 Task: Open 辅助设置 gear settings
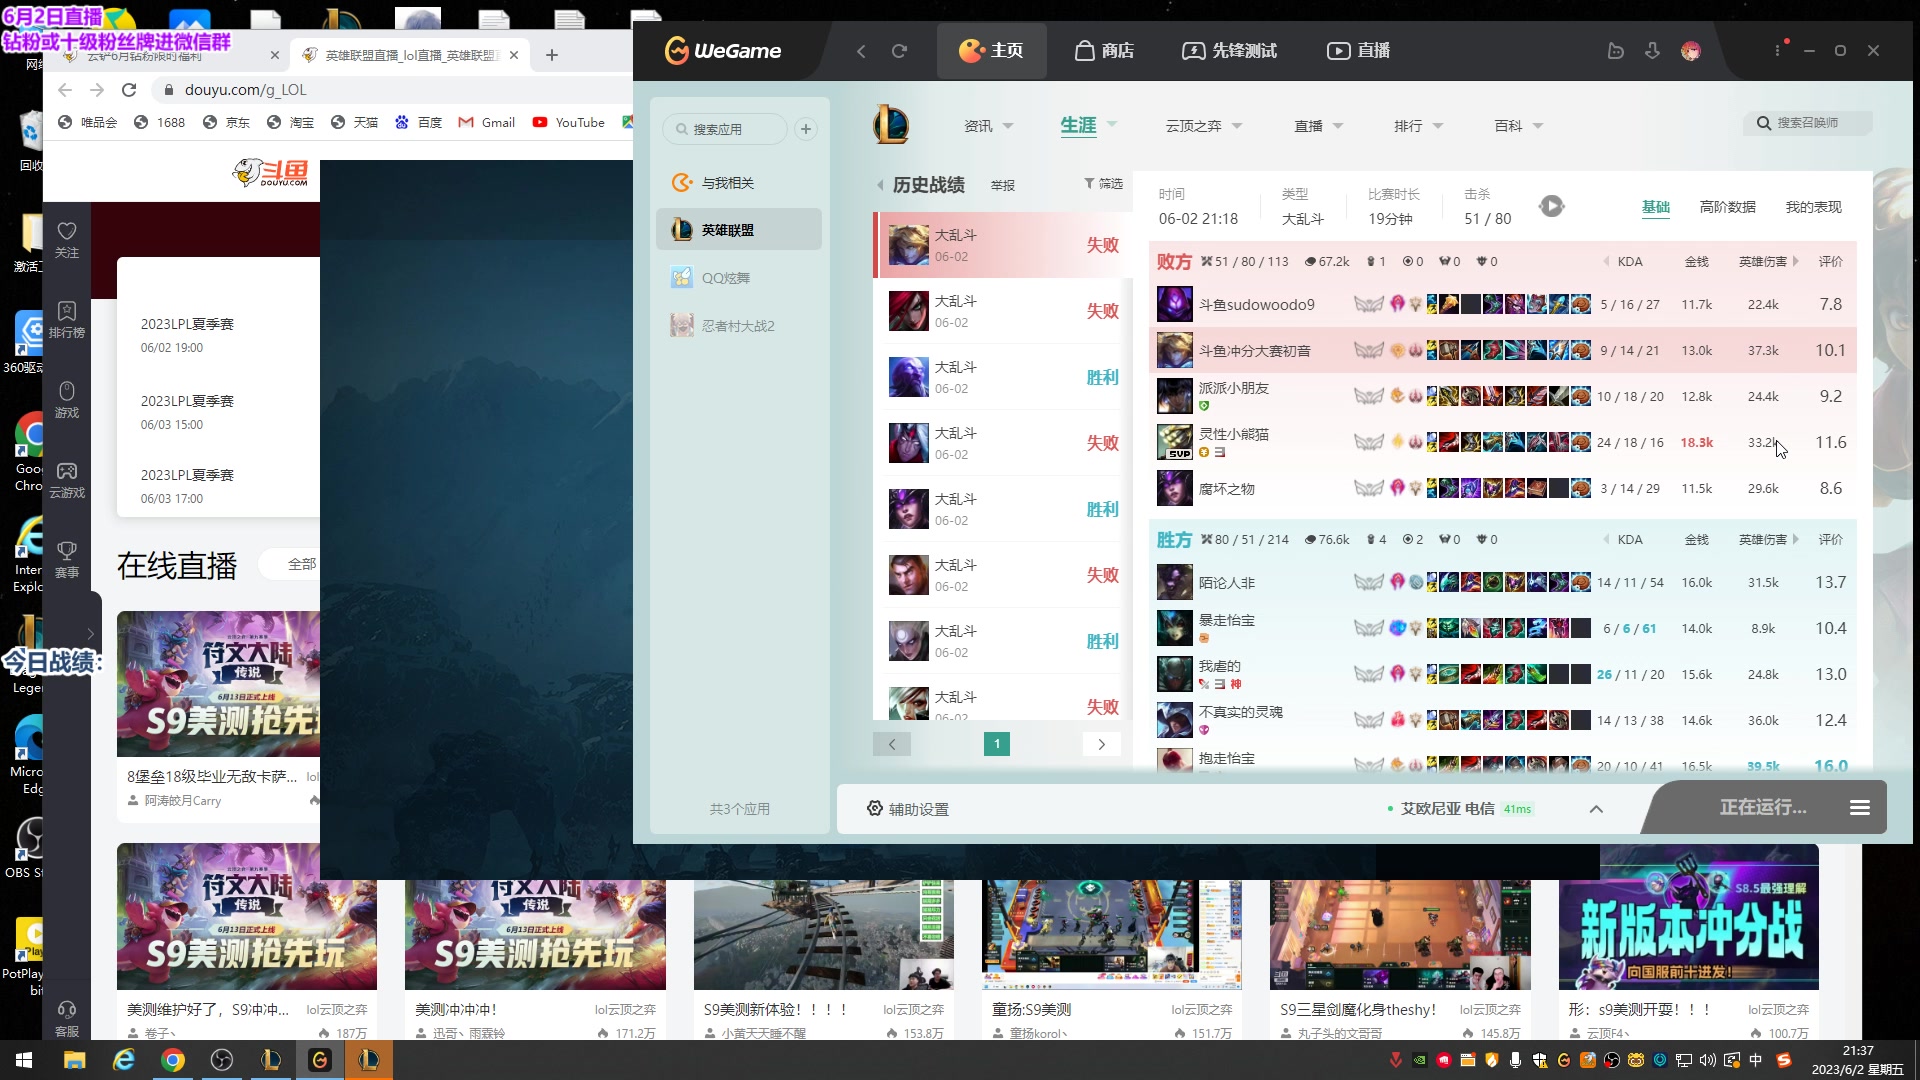coord(908,809)
